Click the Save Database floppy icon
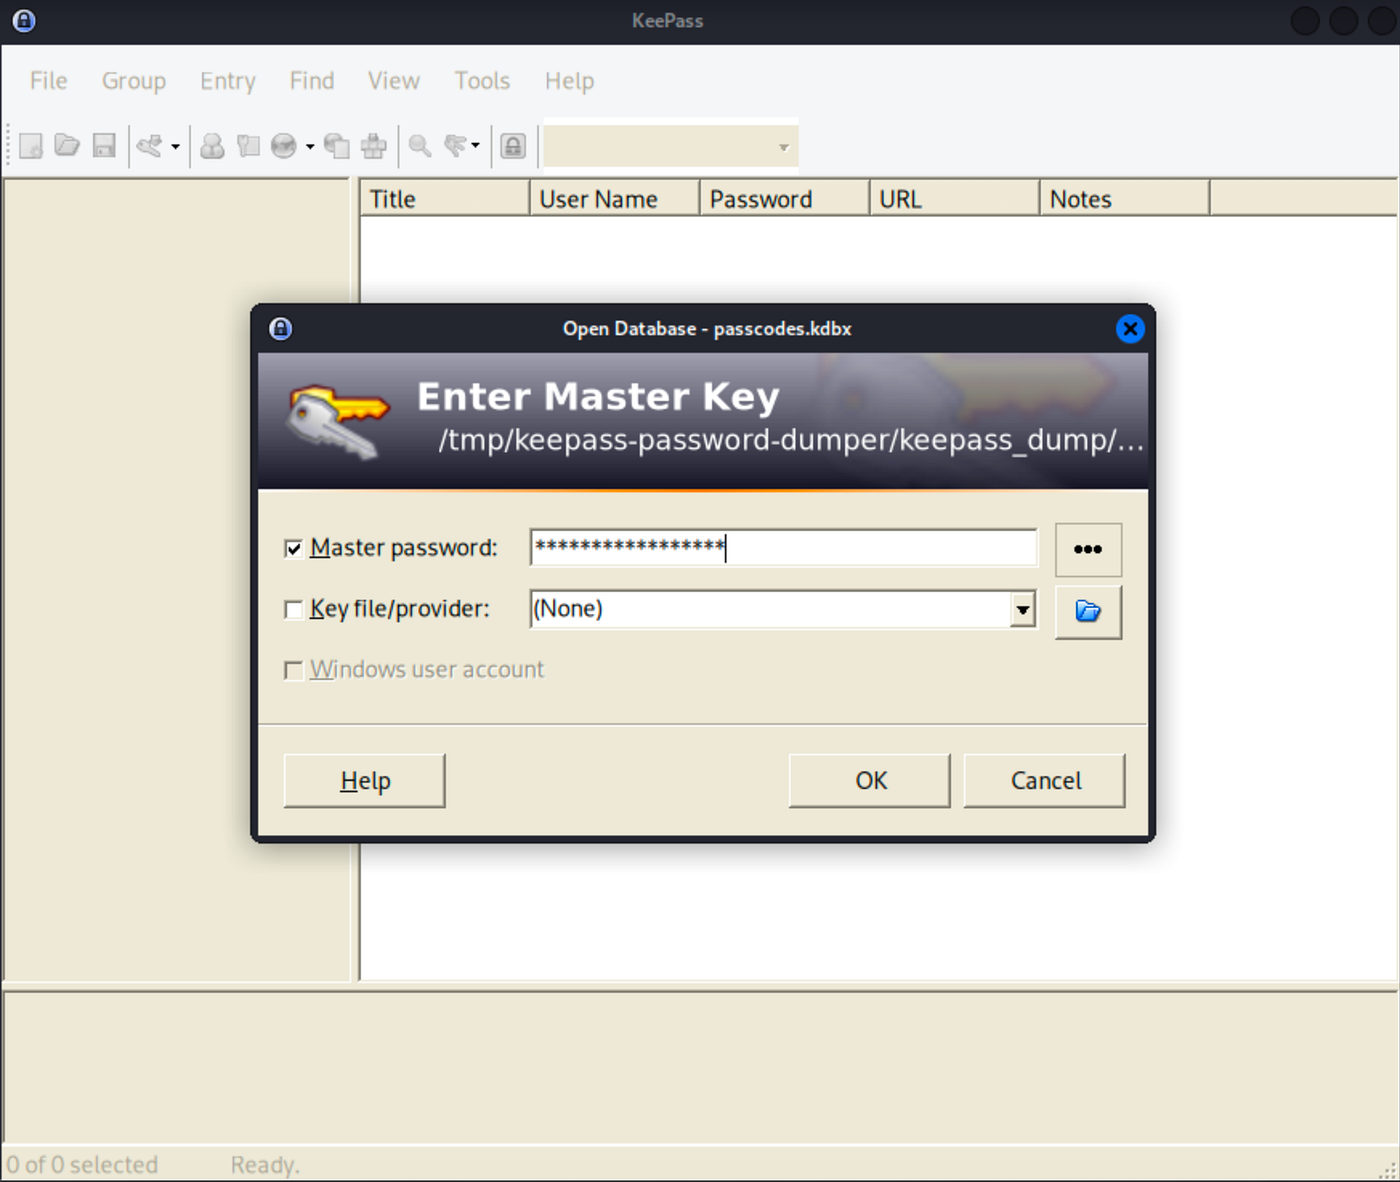 (104, 146)
